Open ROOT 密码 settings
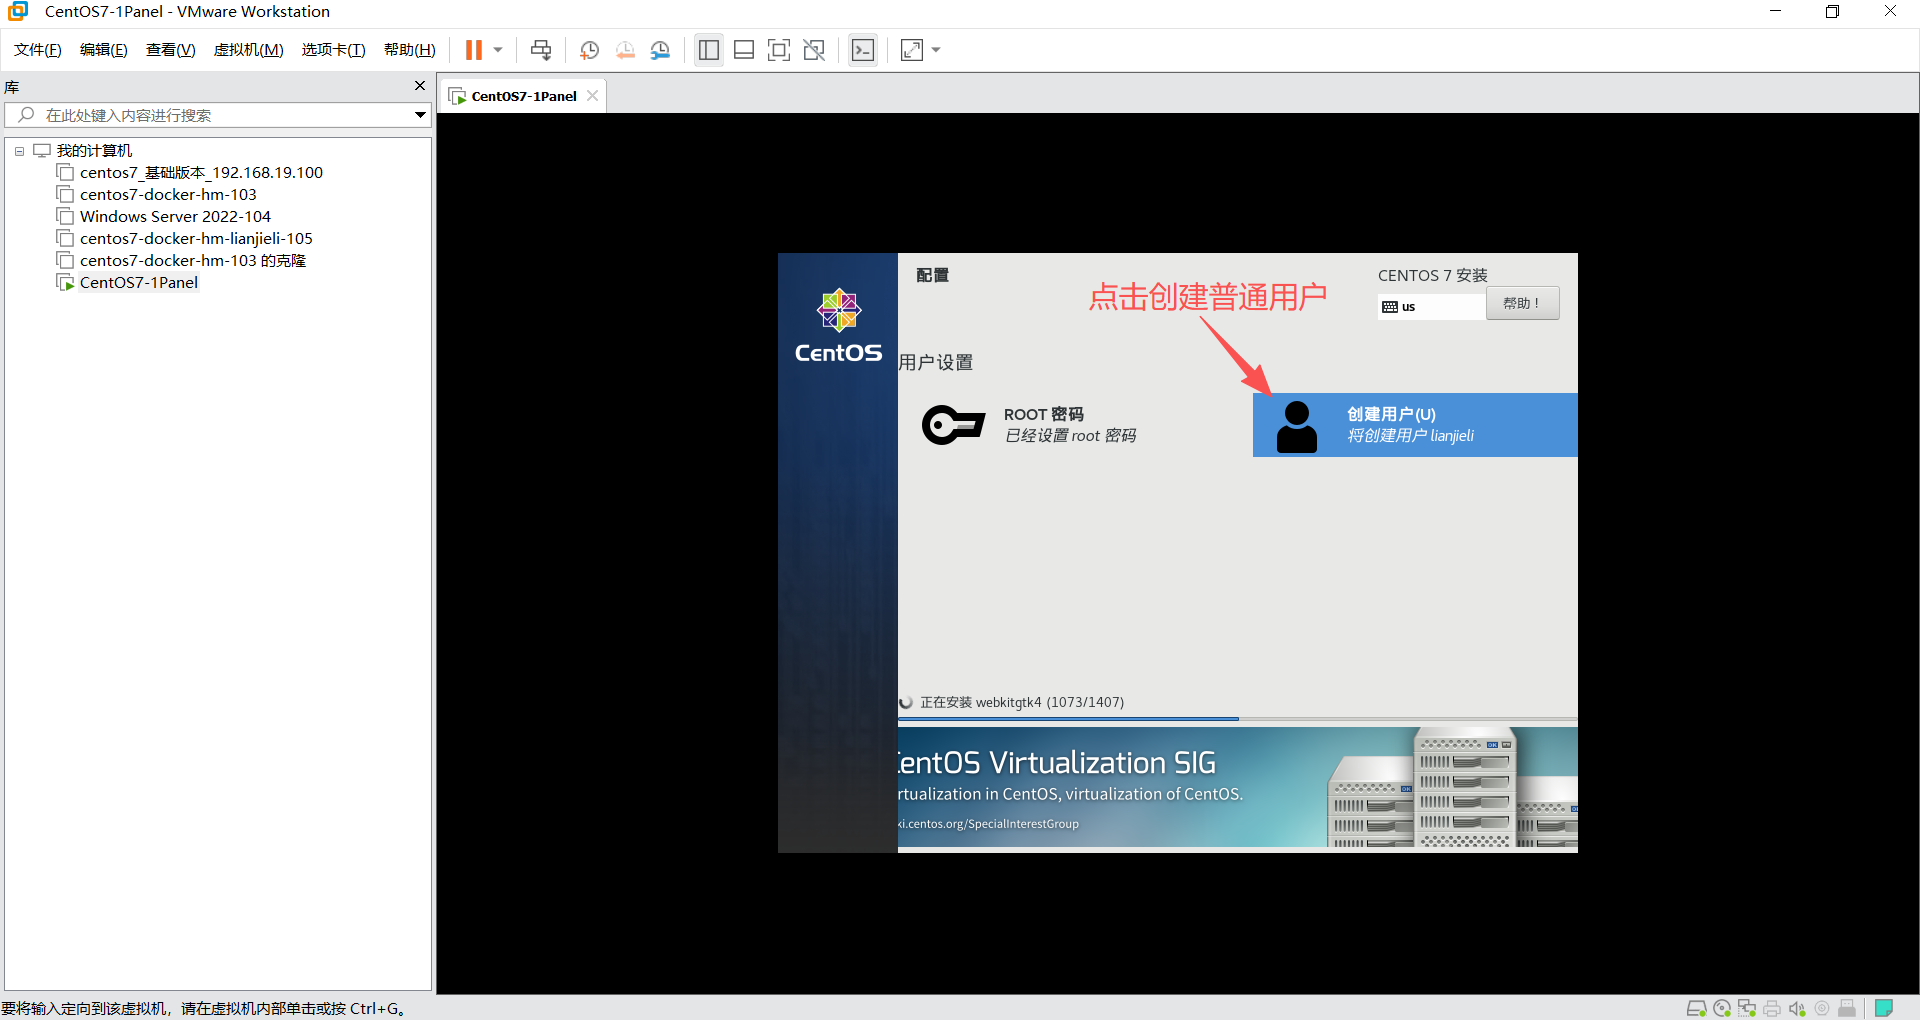This screenshot has height=1020, width=1920. [x=1070, y=425]
